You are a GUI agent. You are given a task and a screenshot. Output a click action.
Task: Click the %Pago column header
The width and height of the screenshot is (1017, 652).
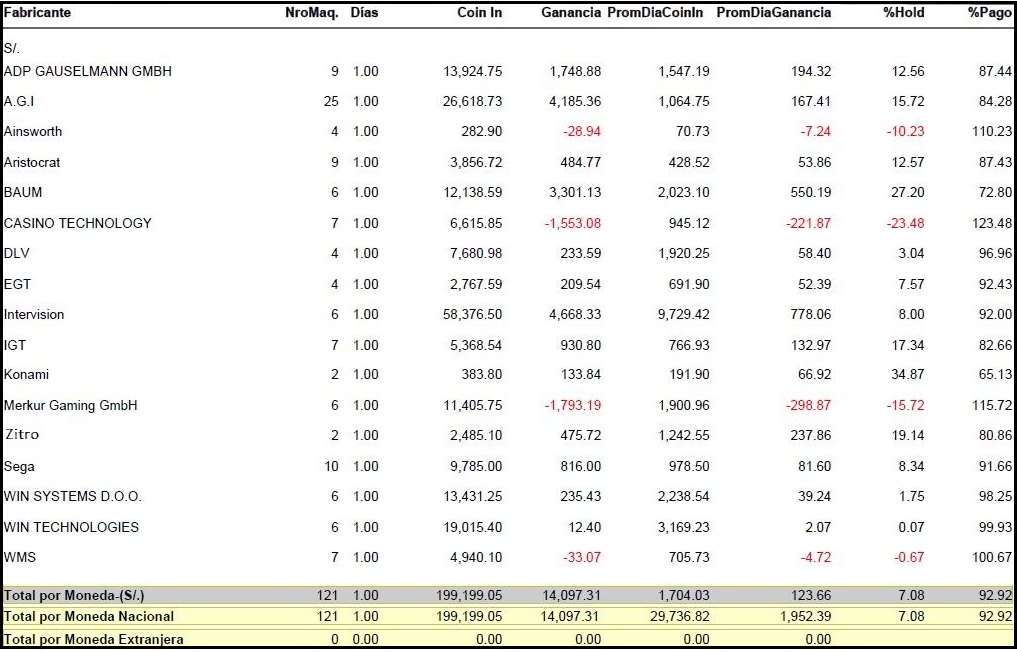click(x=990, y=12)
